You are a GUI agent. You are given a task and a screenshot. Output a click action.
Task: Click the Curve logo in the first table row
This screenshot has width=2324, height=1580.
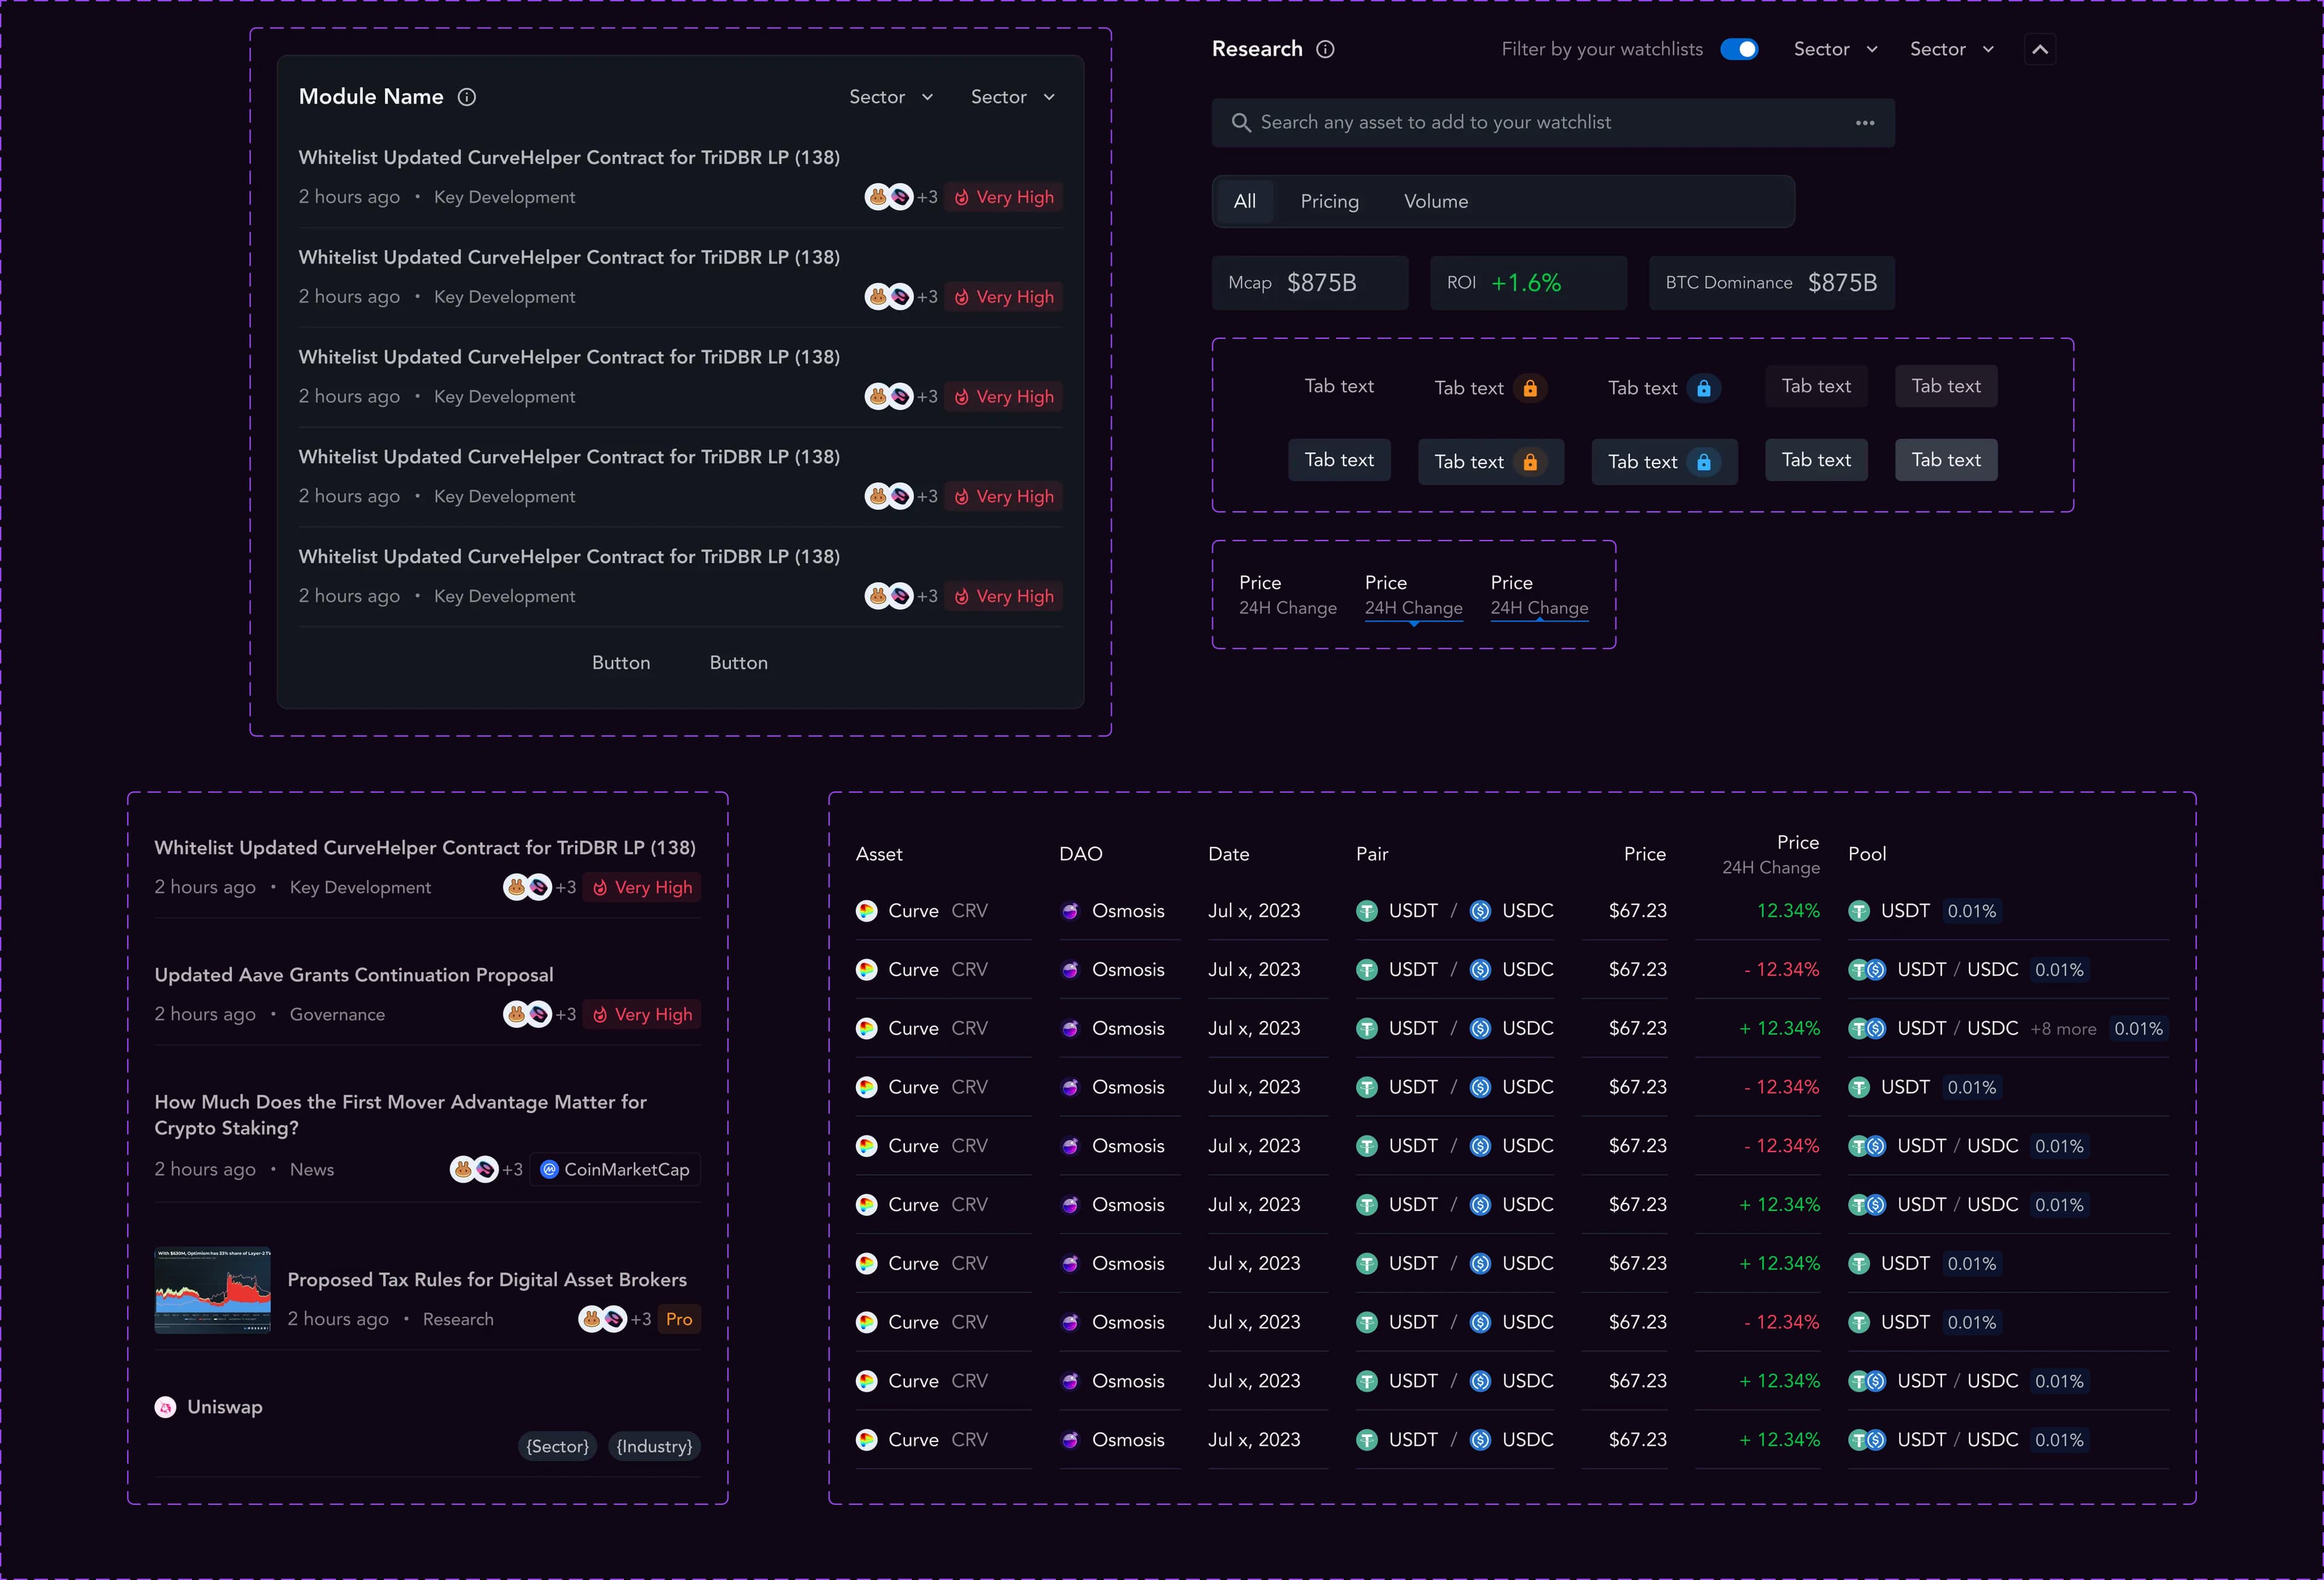(x=867, y=911)
